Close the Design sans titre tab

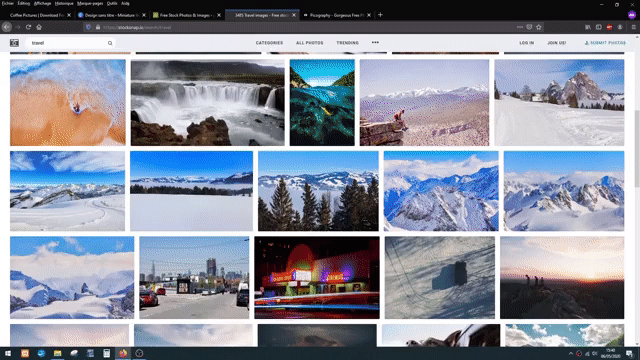click(x=144, y=15)
